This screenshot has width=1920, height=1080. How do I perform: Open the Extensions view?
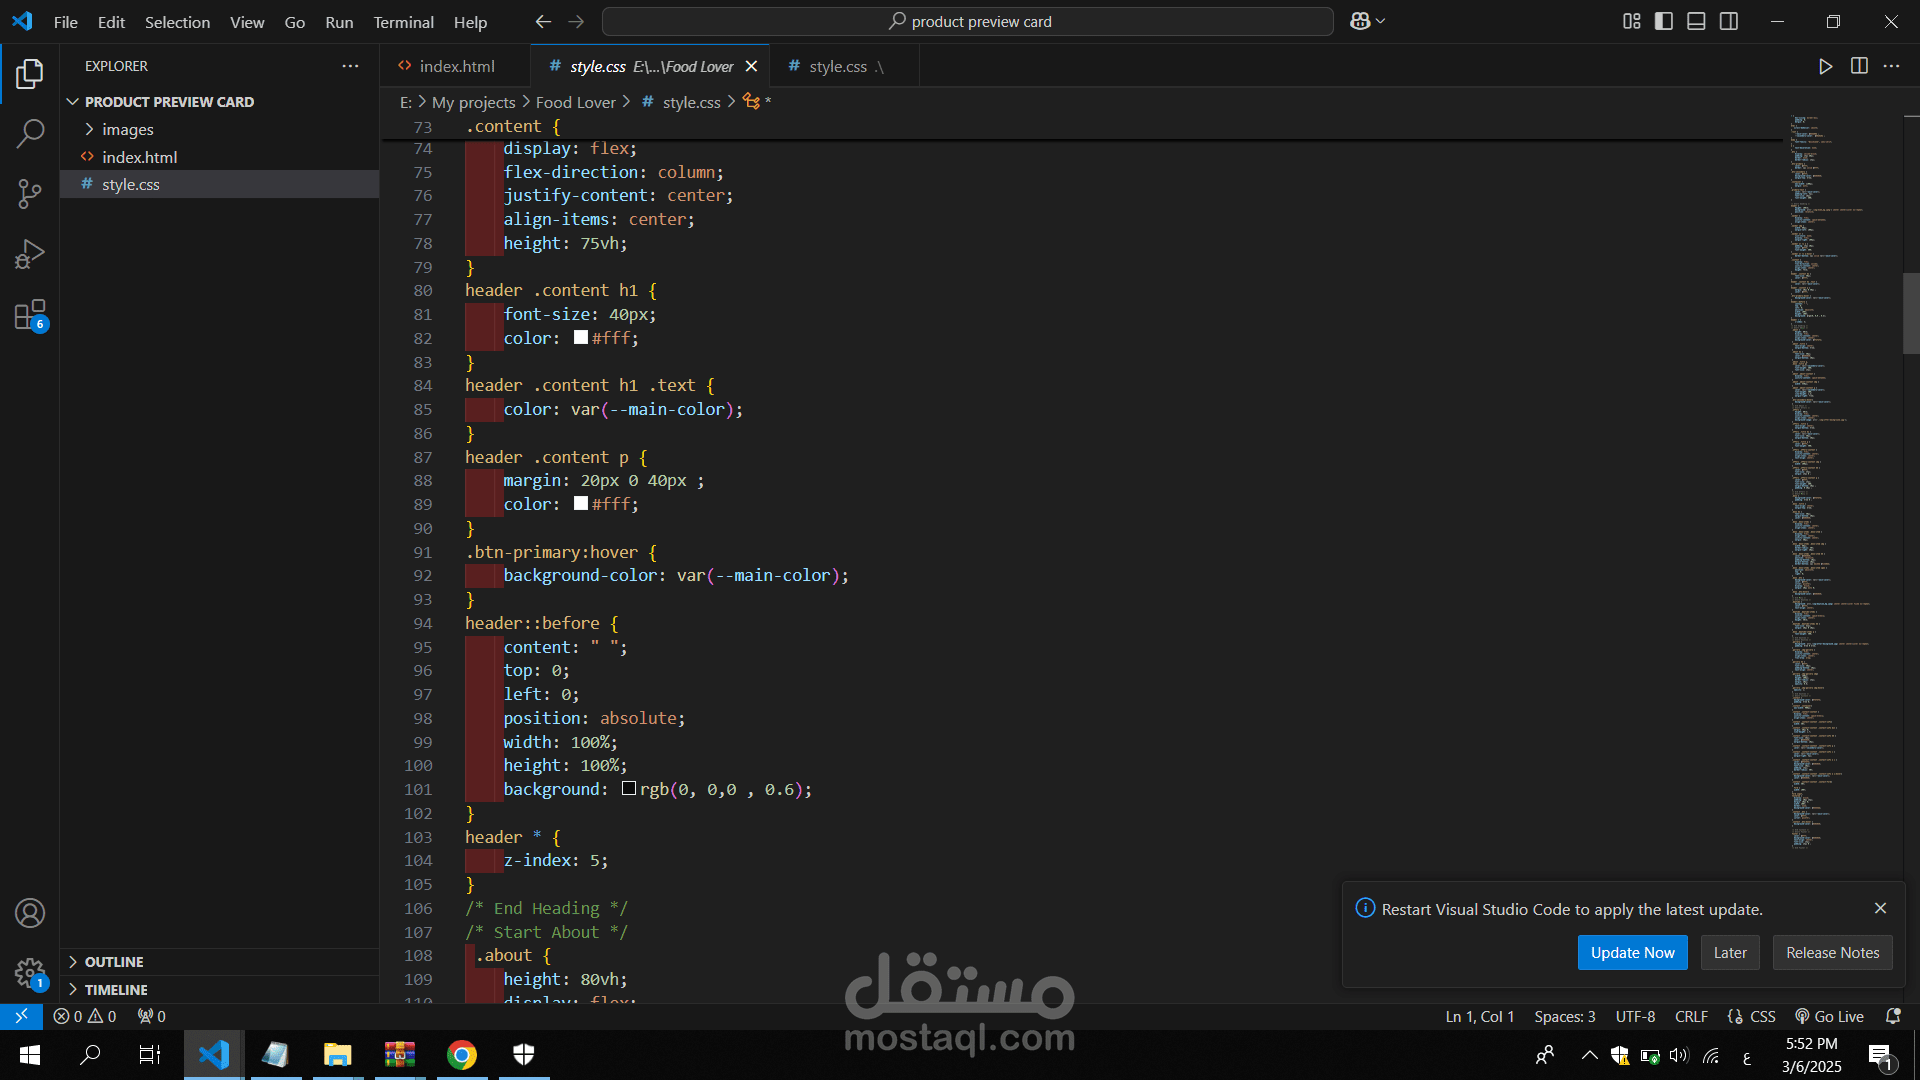click(30, 315)
